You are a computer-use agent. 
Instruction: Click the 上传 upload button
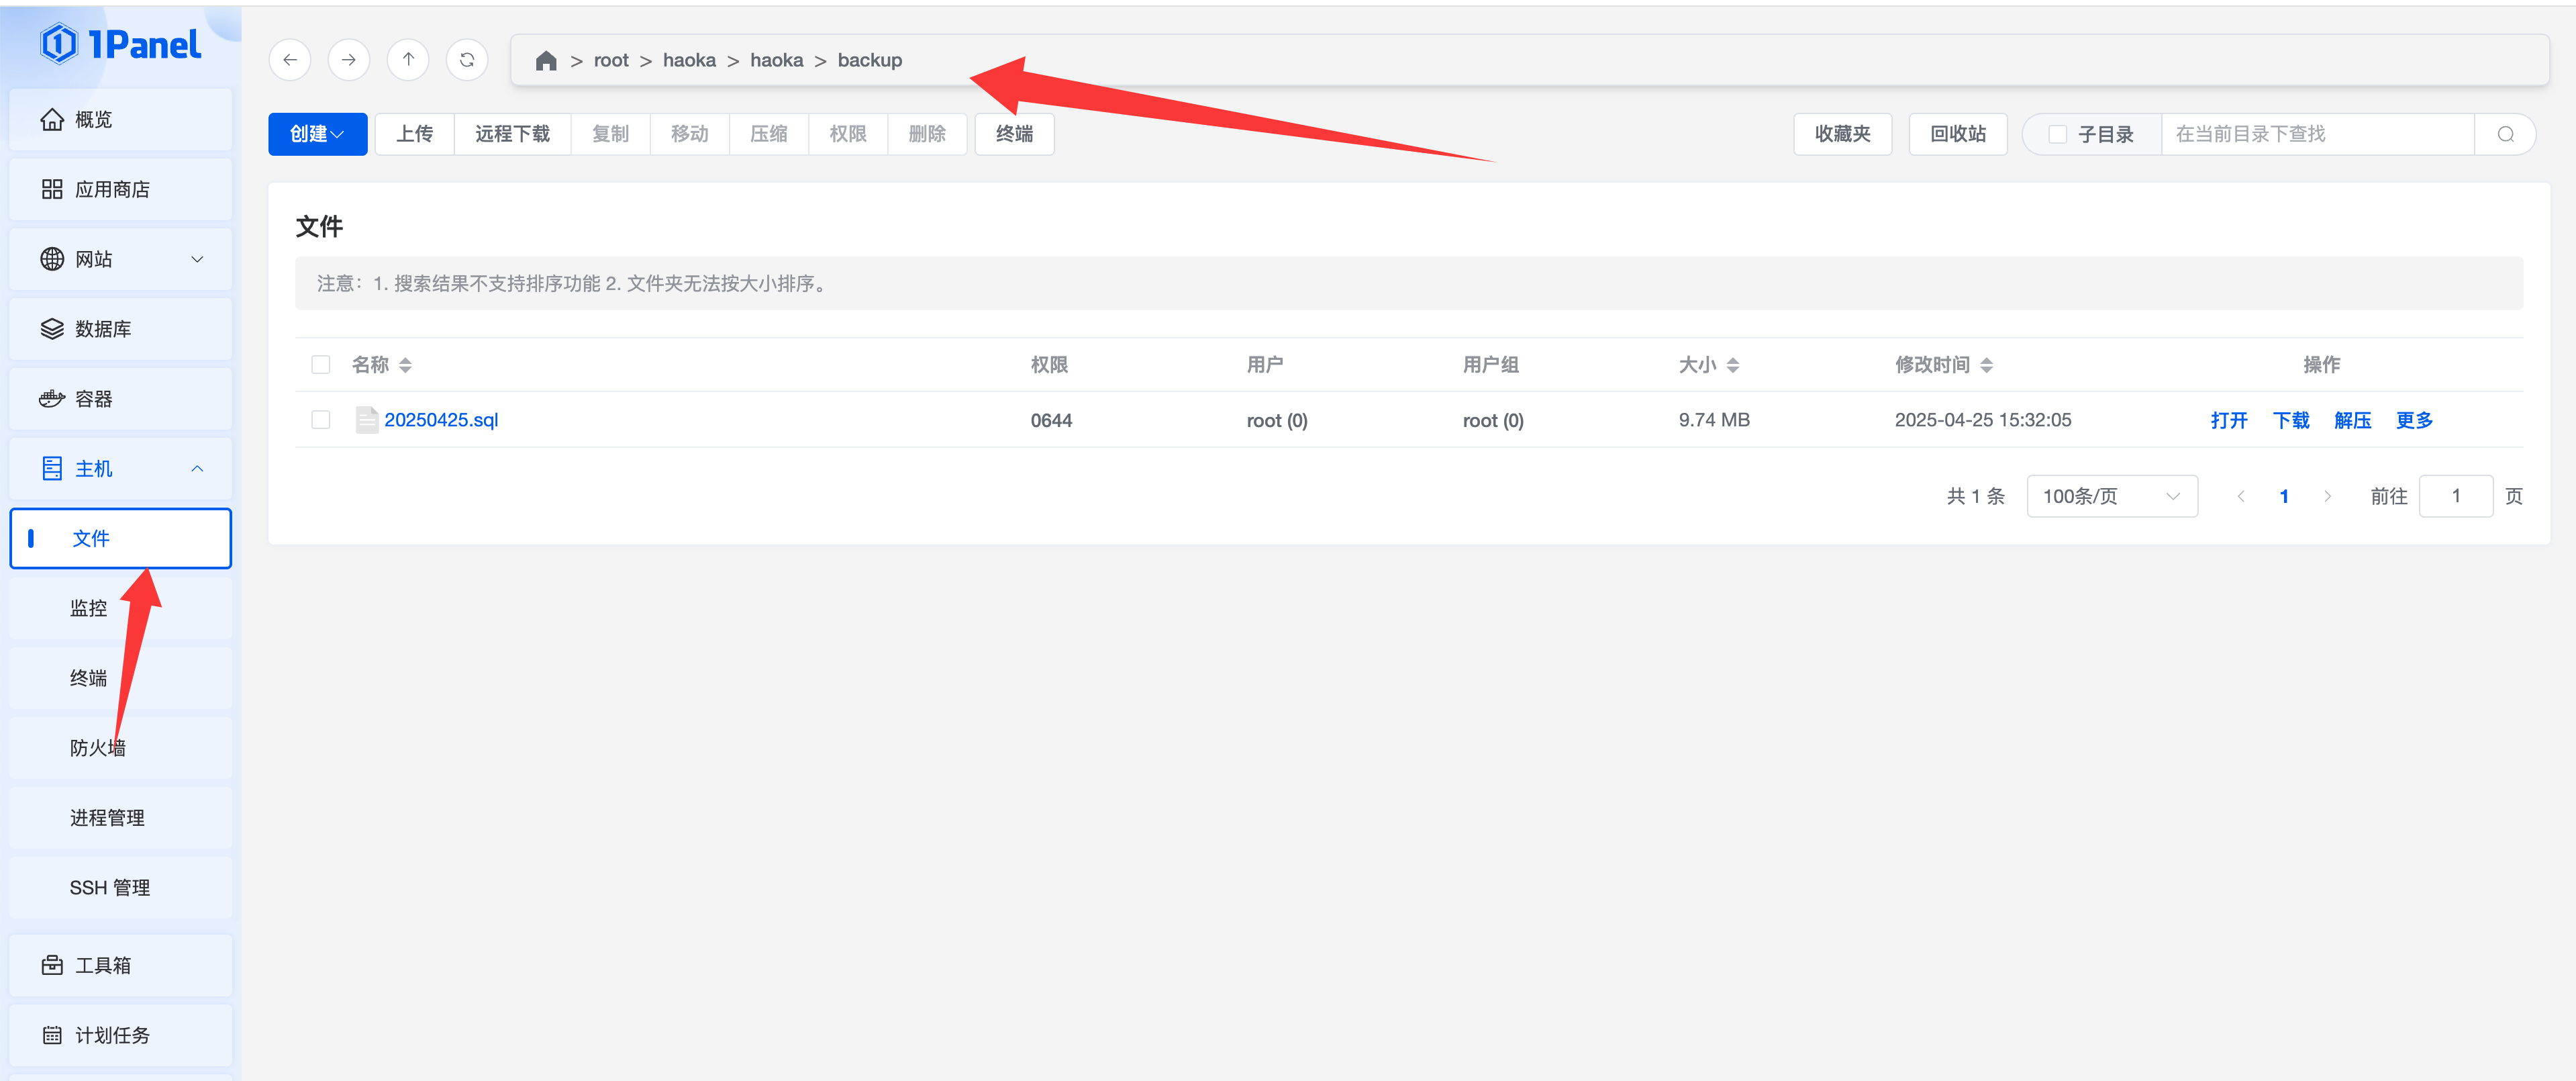(414, 134)
